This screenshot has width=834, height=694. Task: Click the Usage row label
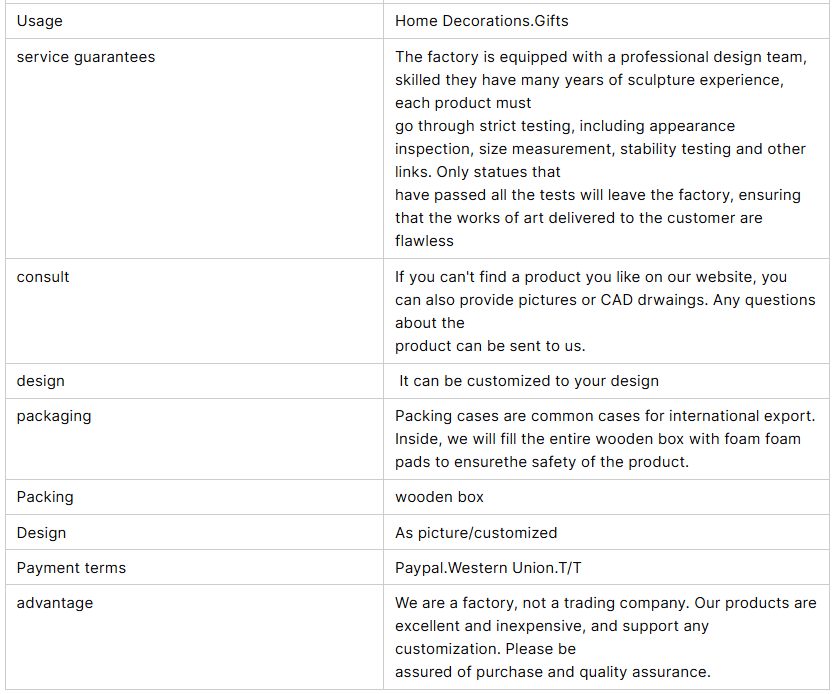tap(39, 21)
